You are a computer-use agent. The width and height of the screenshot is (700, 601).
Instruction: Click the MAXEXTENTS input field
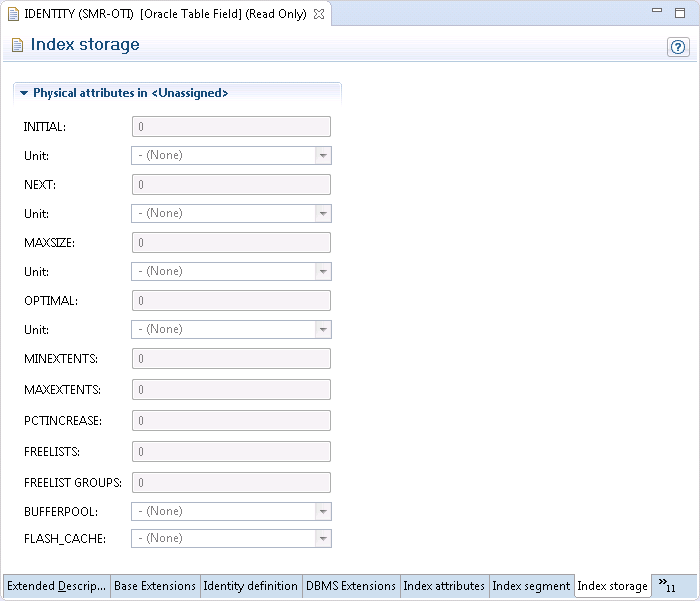coord(231,390)
